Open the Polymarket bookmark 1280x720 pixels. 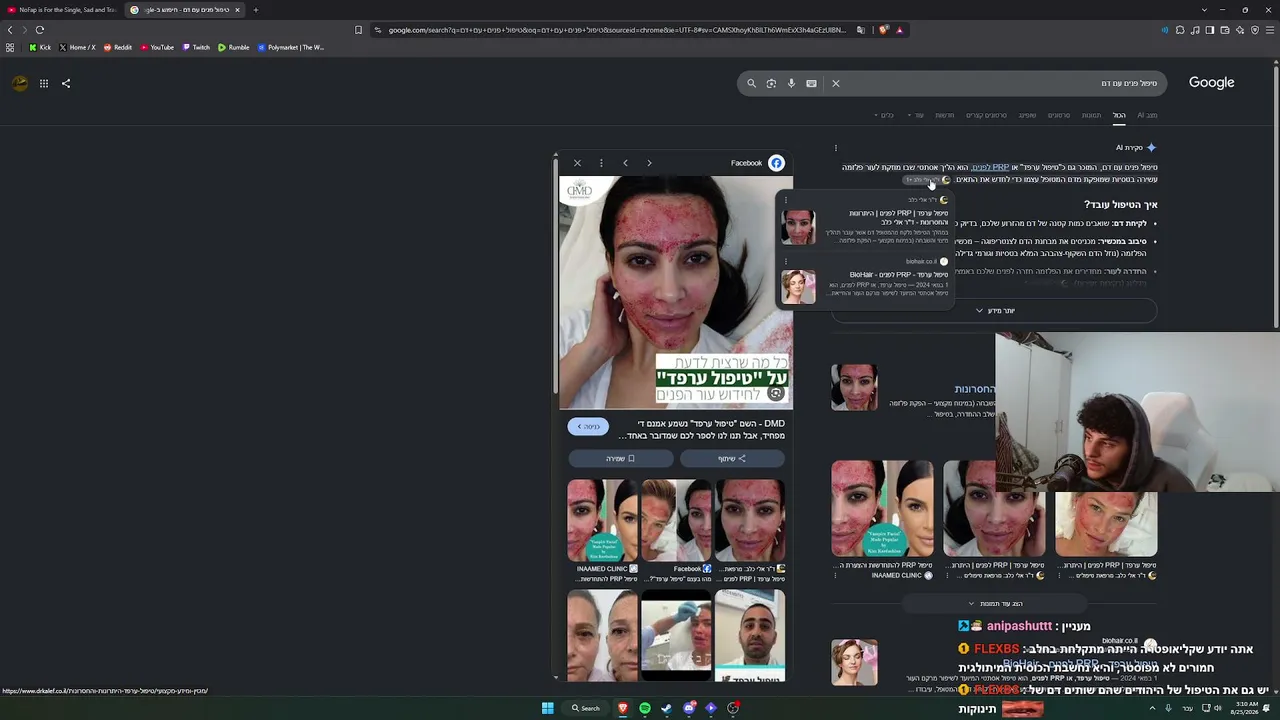click(x=291, y=47)
